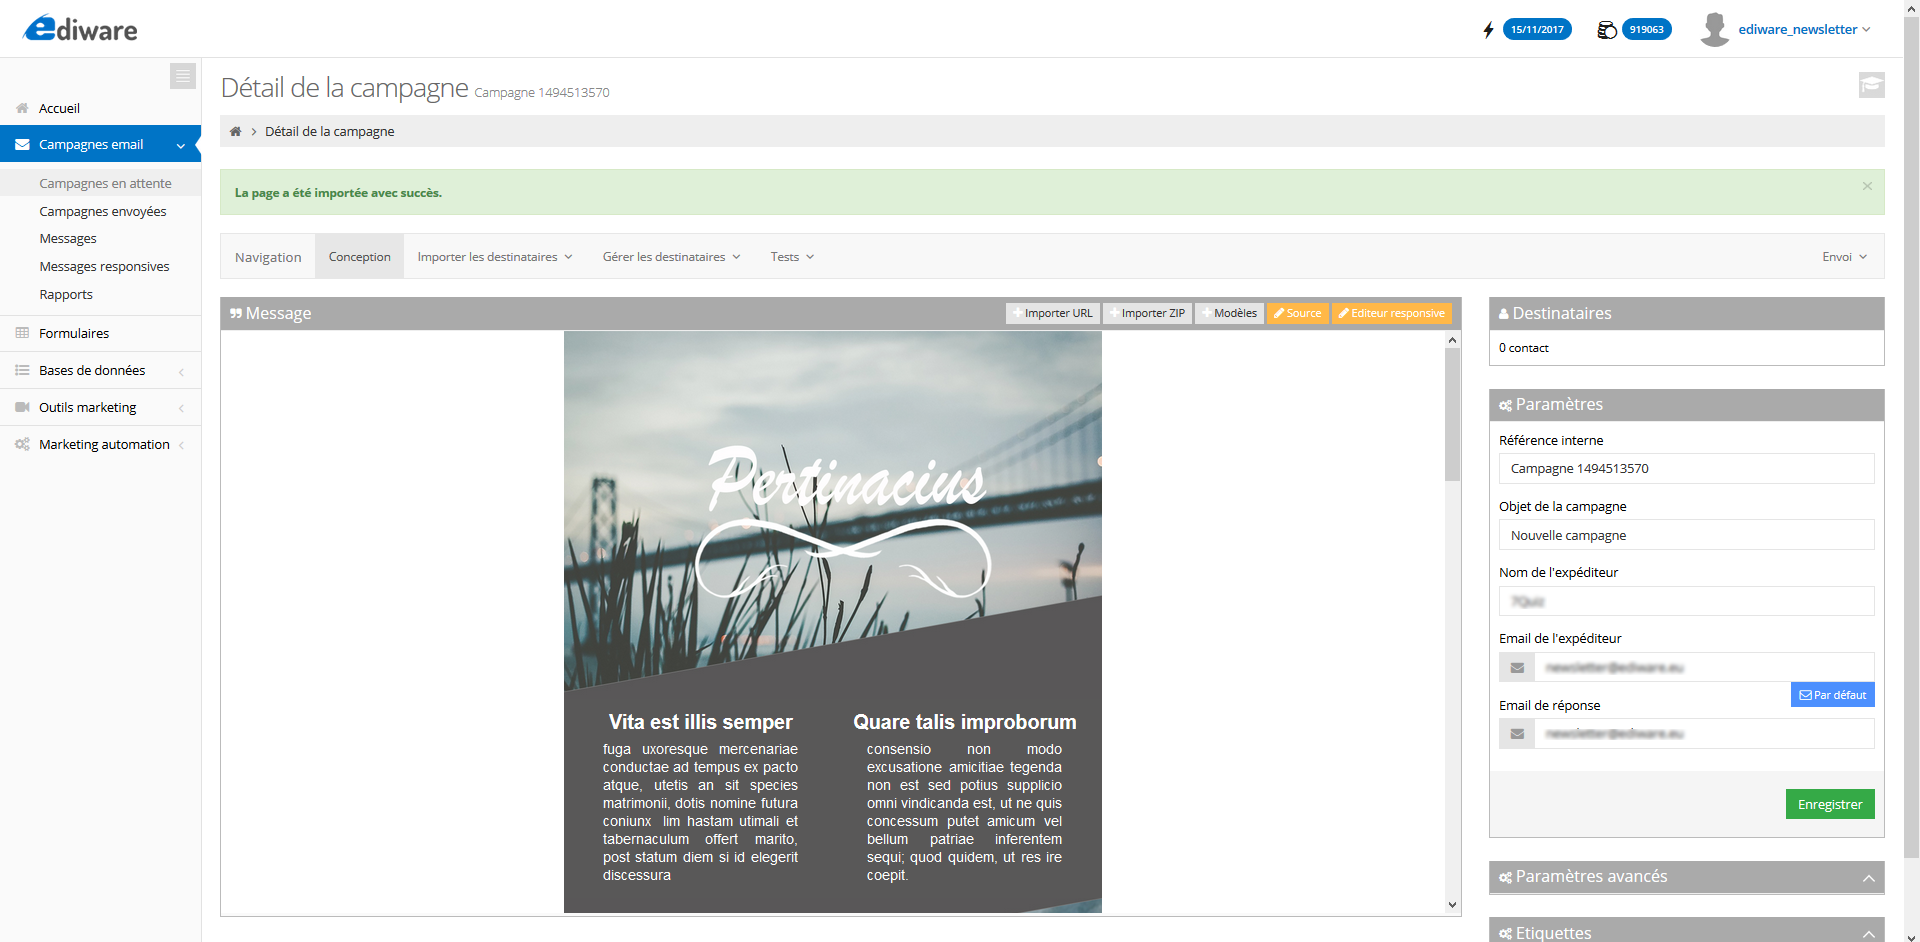1920x942 pixels.
Task: Open Campagnes envoyées
Action: click(103, 211)
